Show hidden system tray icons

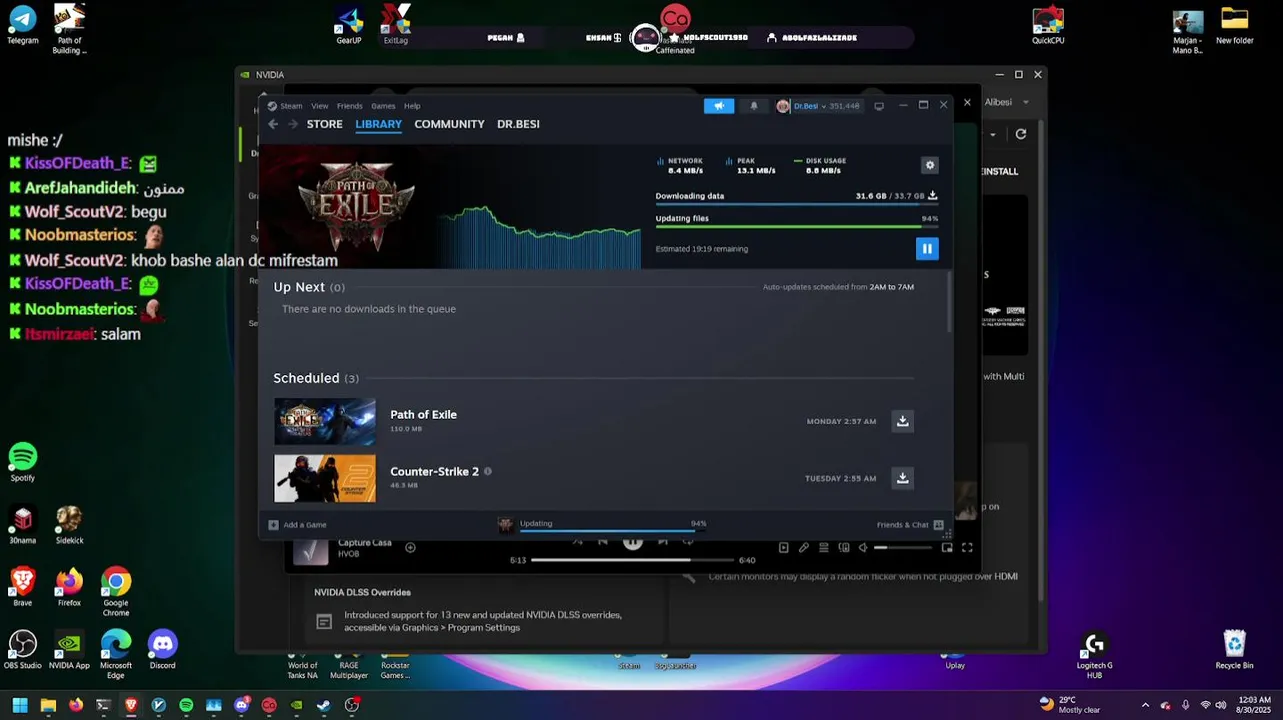1146,705
